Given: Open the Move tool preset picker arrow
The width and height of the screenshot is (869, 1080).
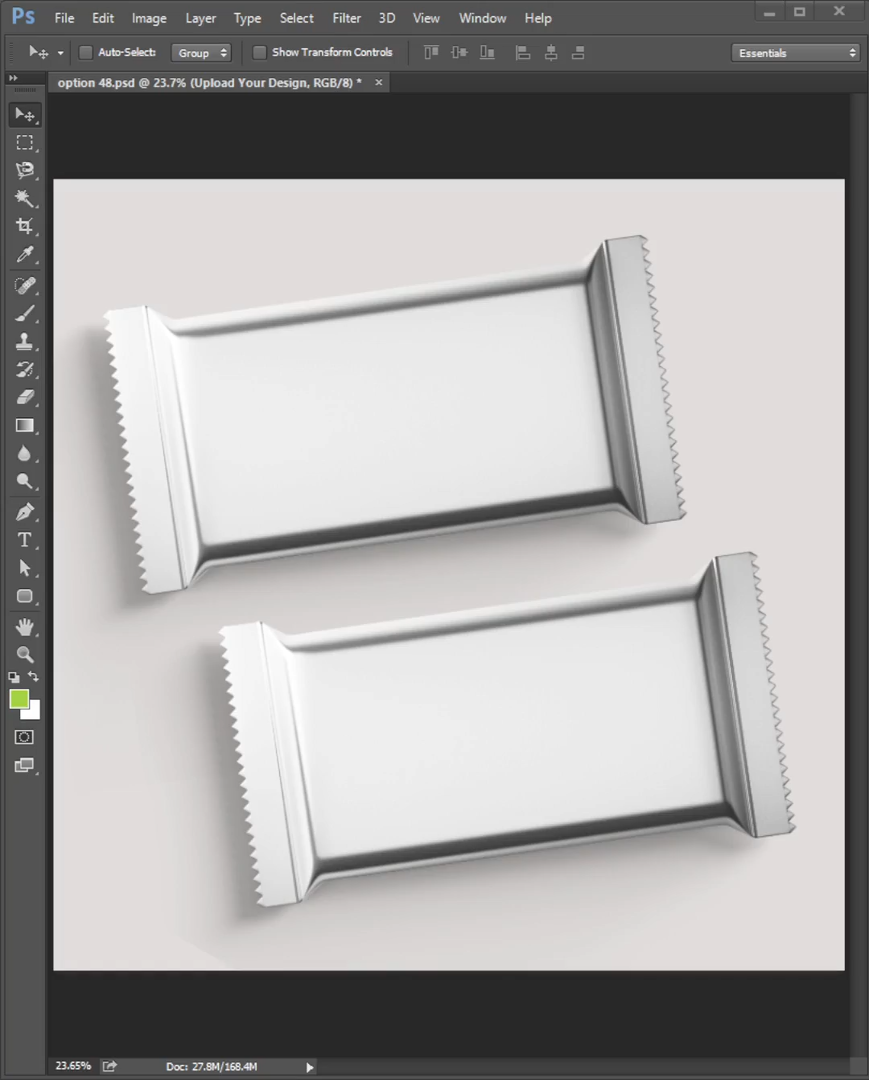Looking at the screenshot, I should (x=61, y=53).
